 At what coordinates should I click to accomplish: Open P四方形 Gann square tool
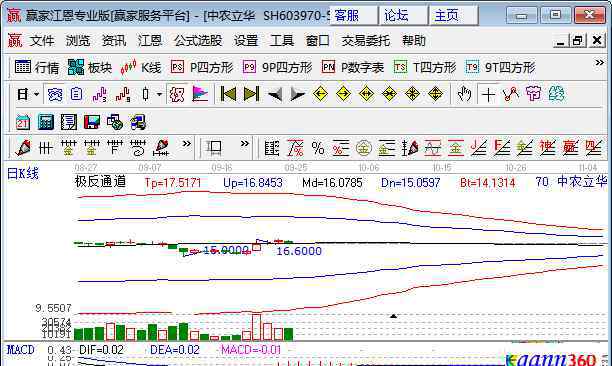(202, 68)
